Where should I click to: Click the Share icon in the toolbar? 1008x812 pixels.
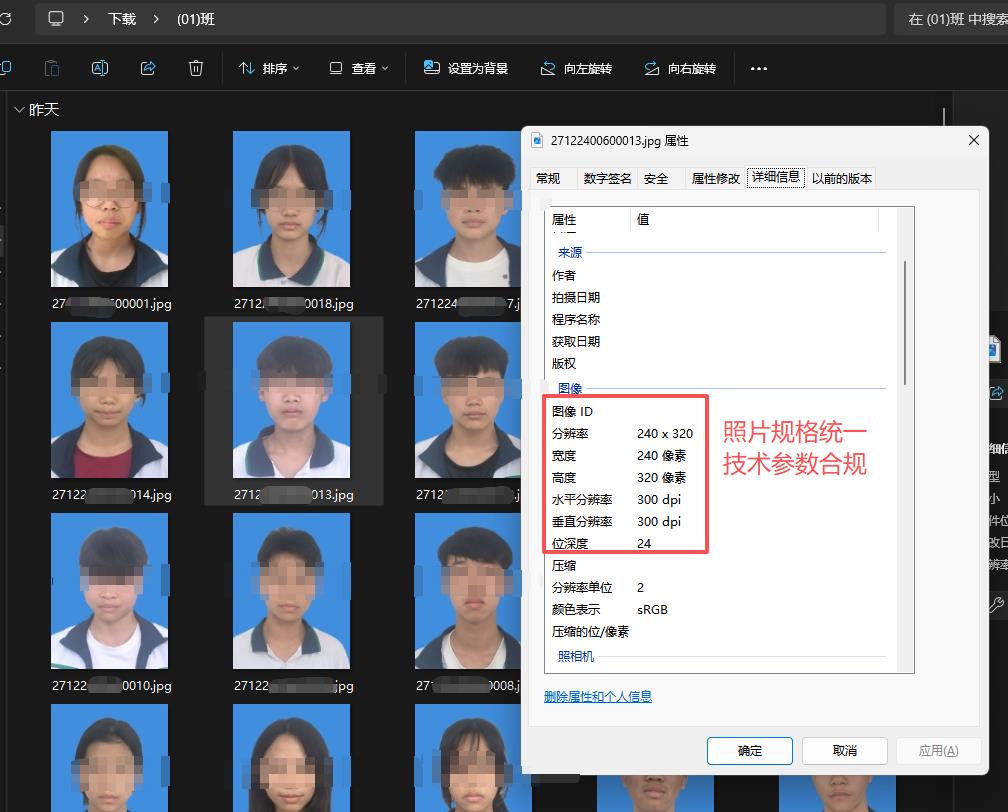pos(148,68)
